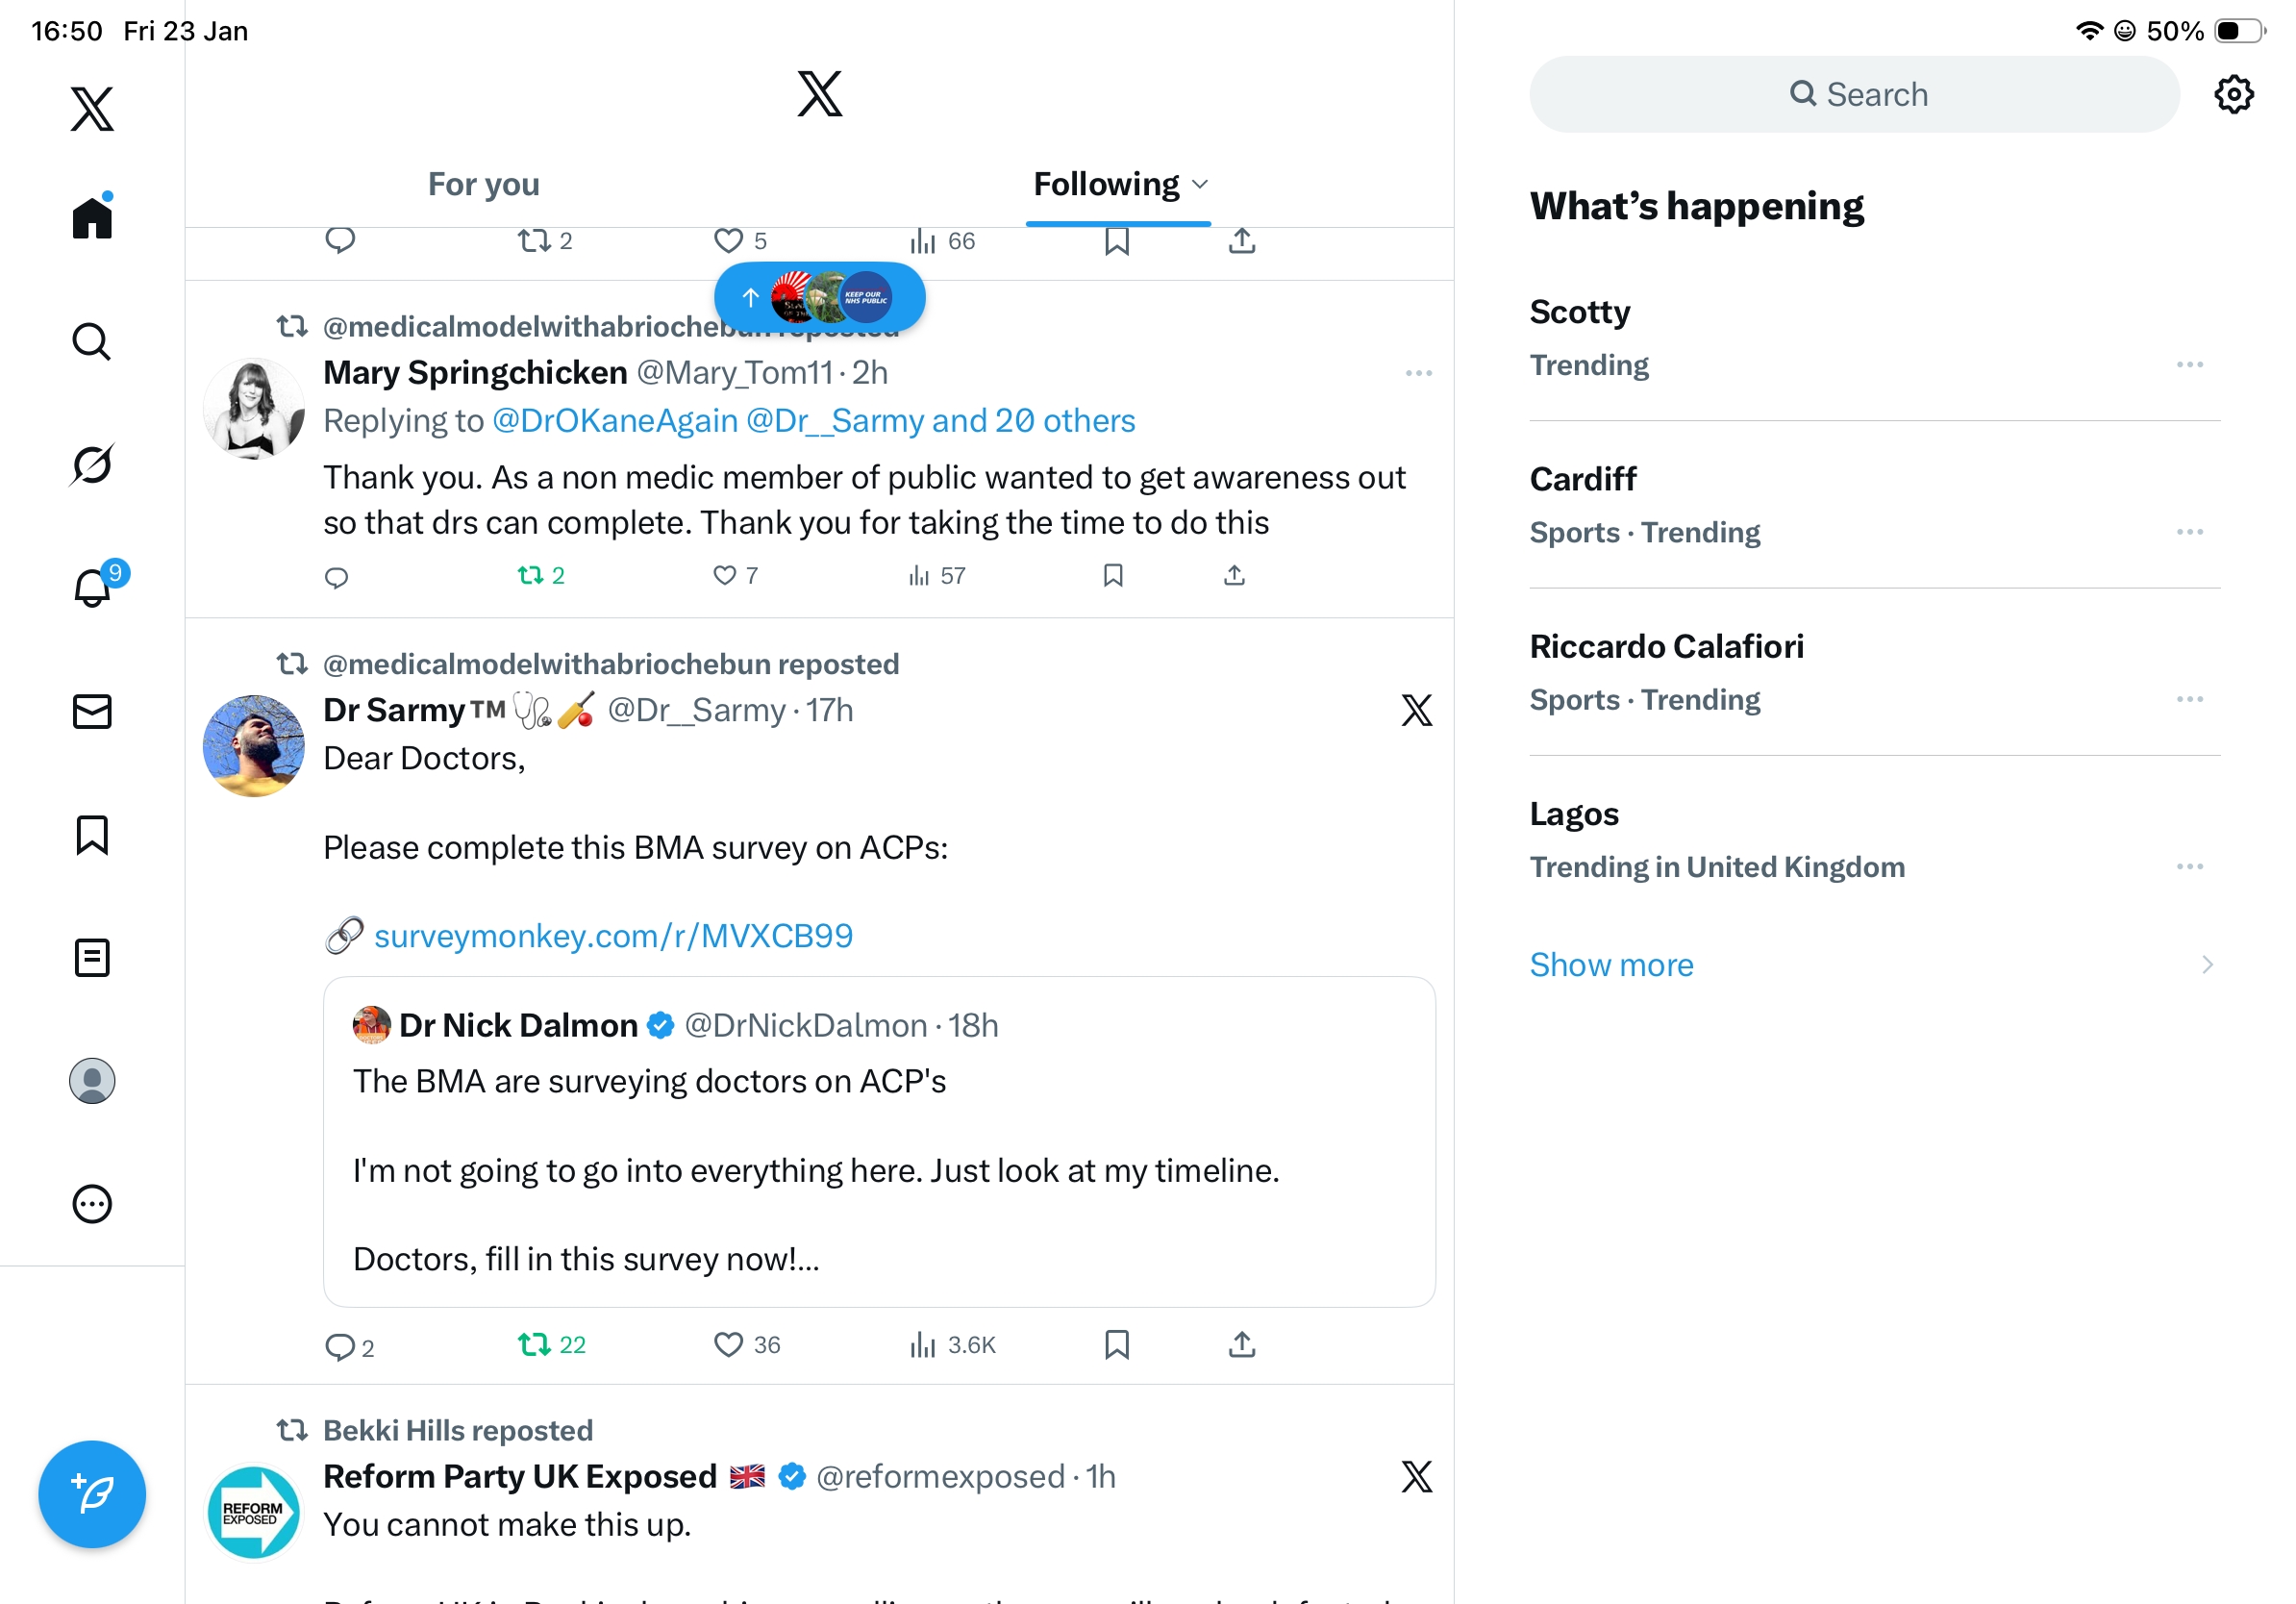Open more options on Mary Springchicken's post

pyautogui.click(x=1418, y=373)
